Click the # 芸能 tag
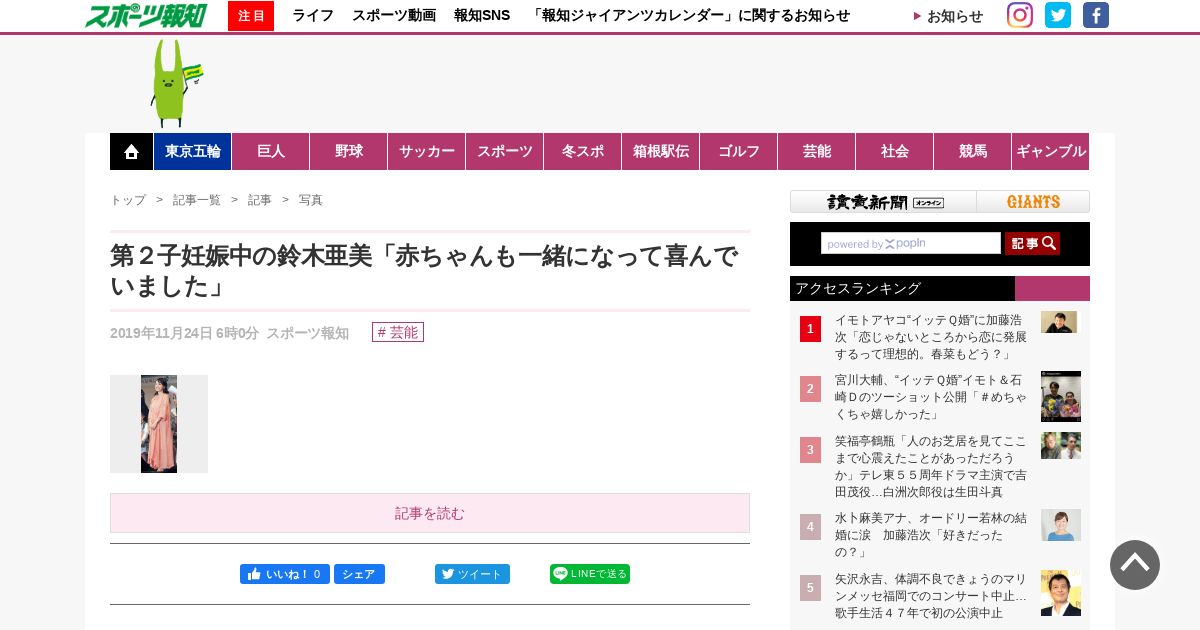This screenshot has width=1200, height=630. [x=398, y=332]
